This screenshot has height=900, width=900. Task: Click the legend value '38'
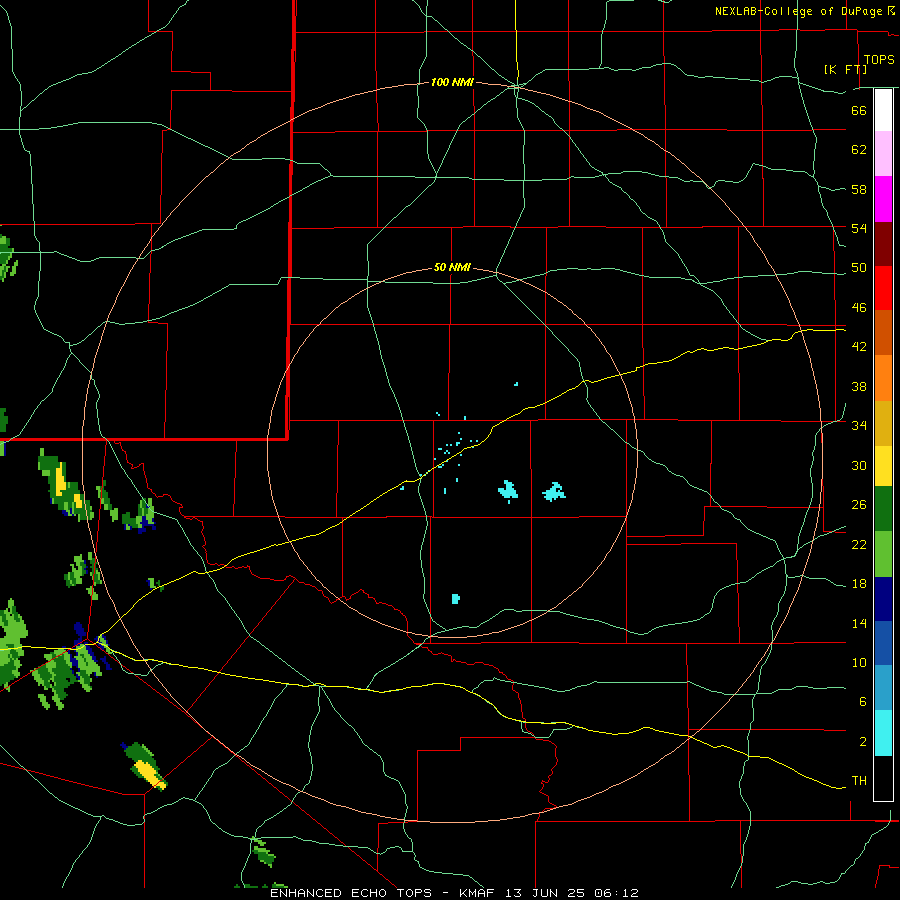(x=859, y=387)
